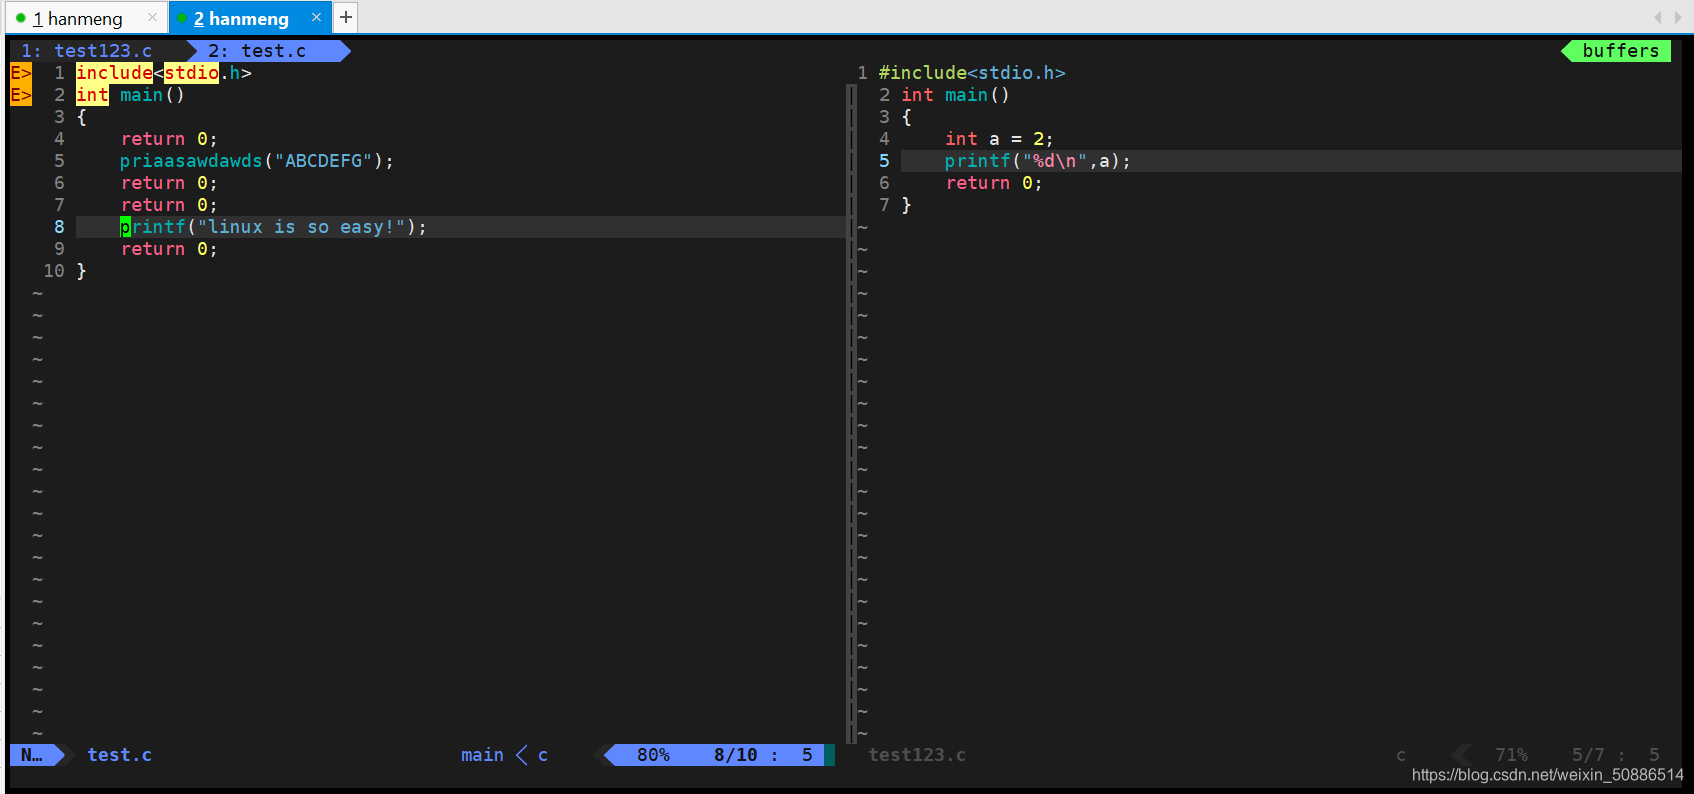
Task: Click the '71%' indicator in right status bar
Action: click(x=1511, y=755)
